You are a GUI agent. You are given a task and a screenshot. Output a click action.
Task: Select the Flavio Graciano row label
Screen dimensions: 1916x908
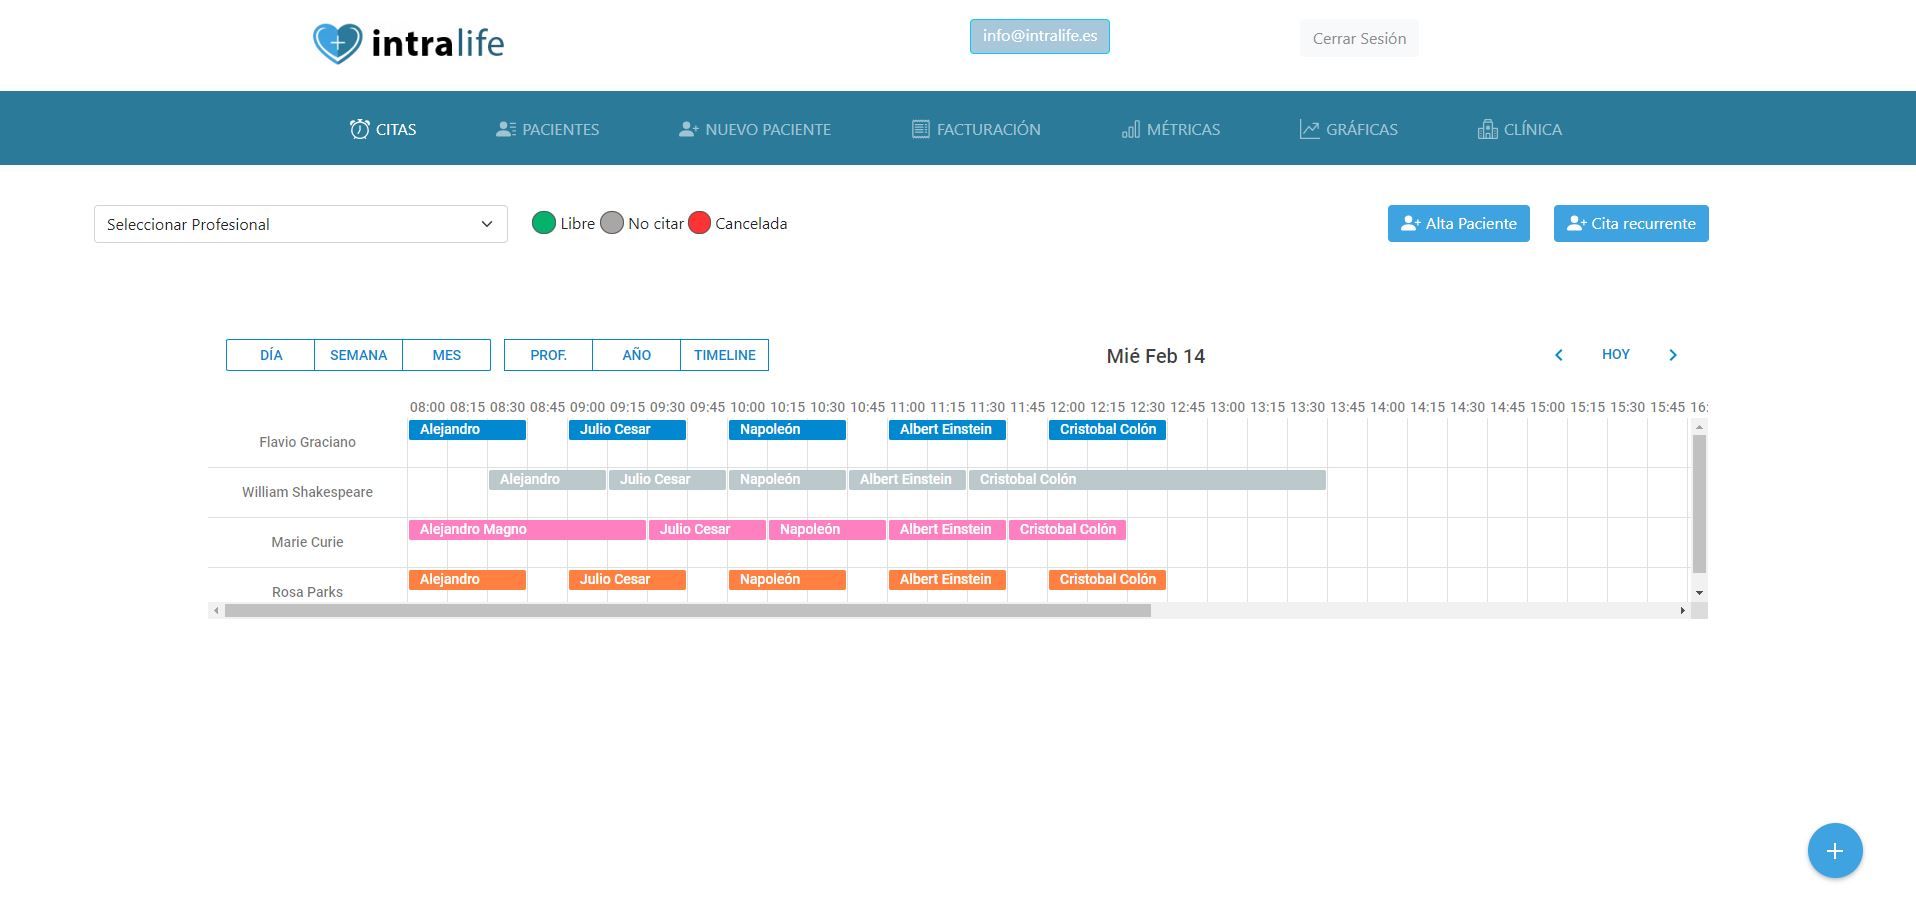(x=307, y=442)
